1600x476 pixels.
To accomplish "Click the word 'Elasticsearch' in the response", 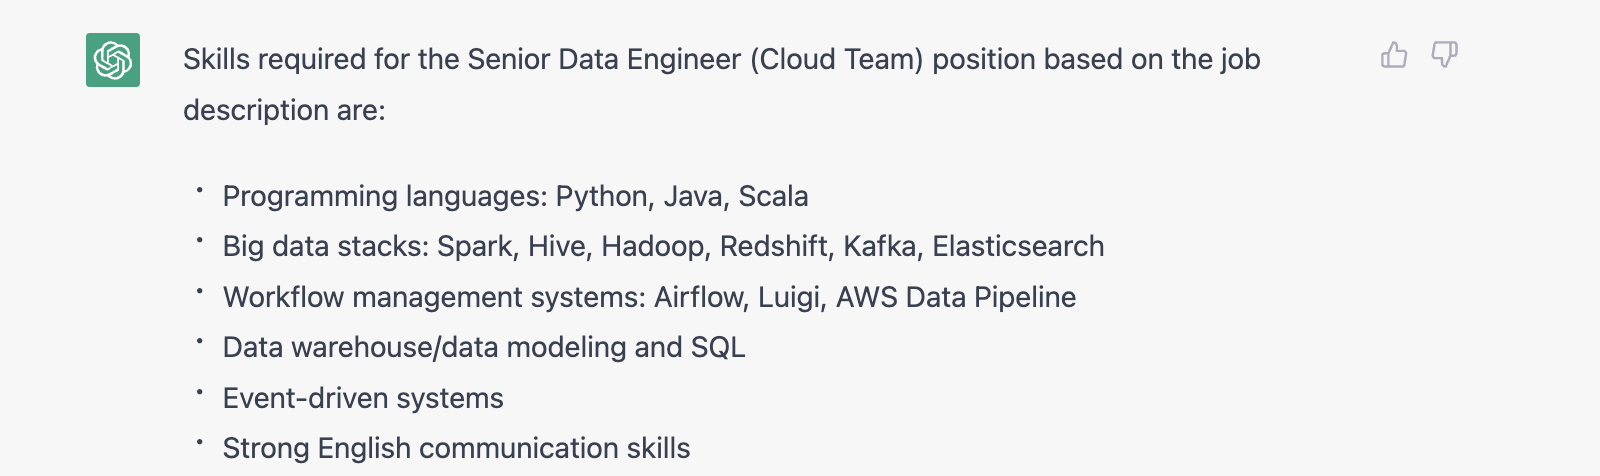I will tap(1018, 246).
